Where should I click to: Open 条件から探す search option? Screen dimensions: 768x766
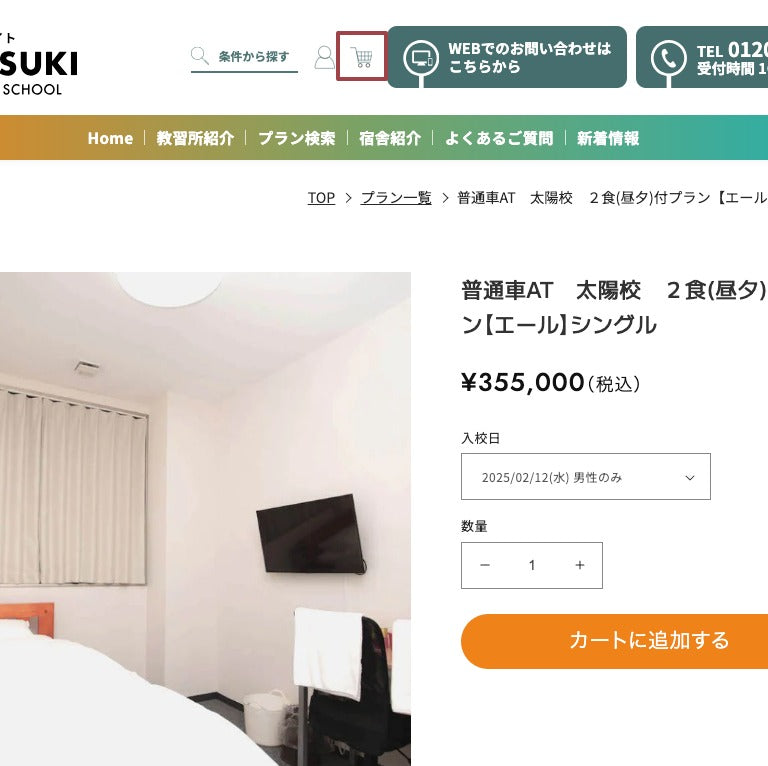click(x=254, y=56)
